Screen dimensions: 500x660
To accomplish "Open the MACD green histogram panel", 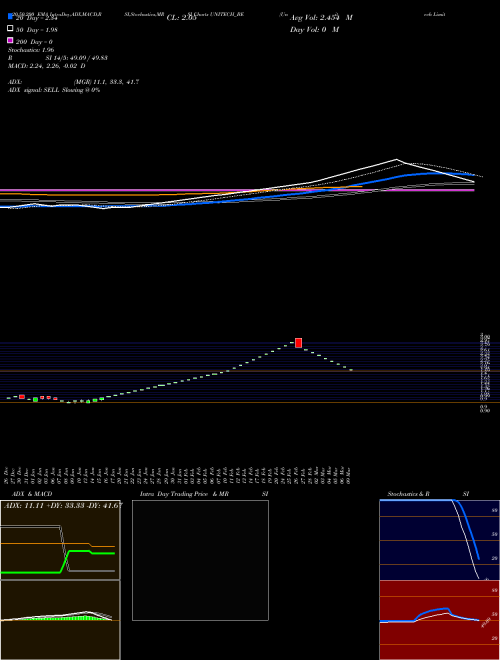I will 60,620.
